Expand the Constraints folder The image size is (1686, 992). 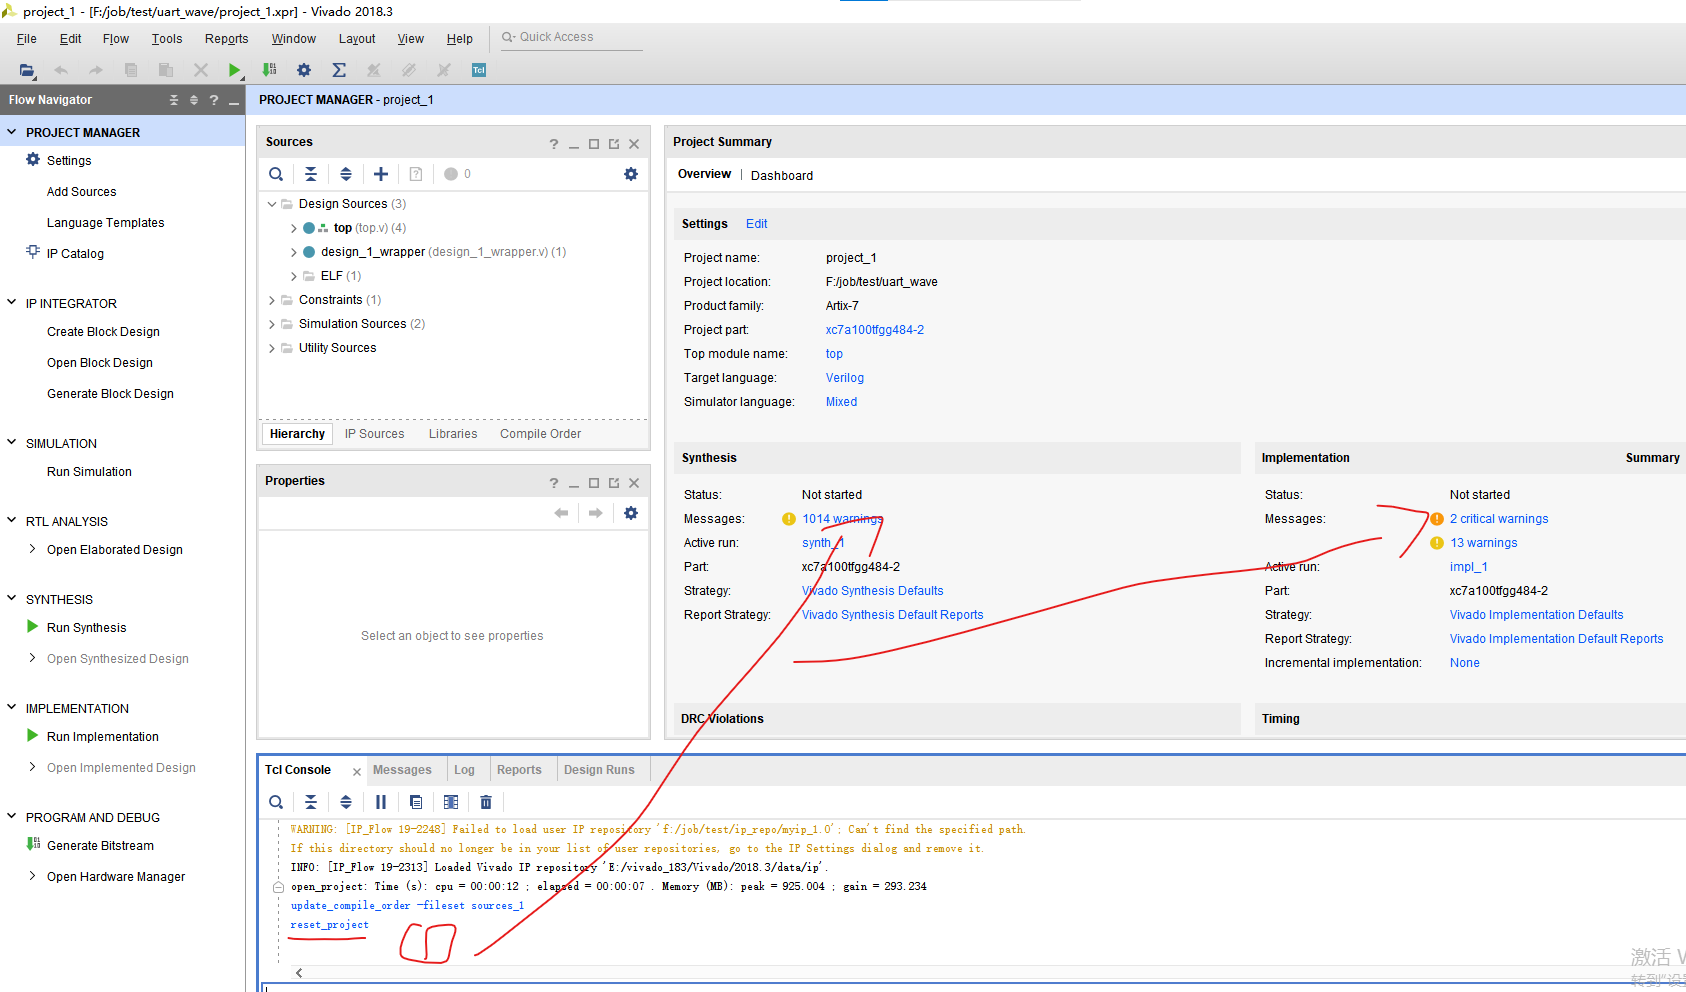[x=272, y=300]
